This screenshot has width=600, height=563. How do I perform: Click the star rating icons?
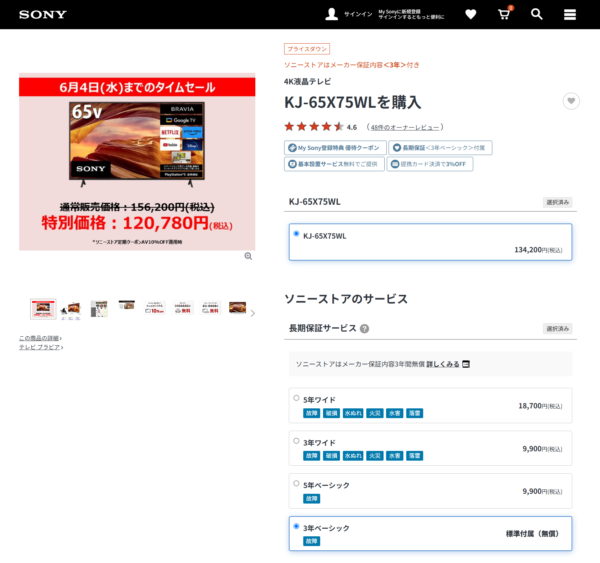pos(314,127)
